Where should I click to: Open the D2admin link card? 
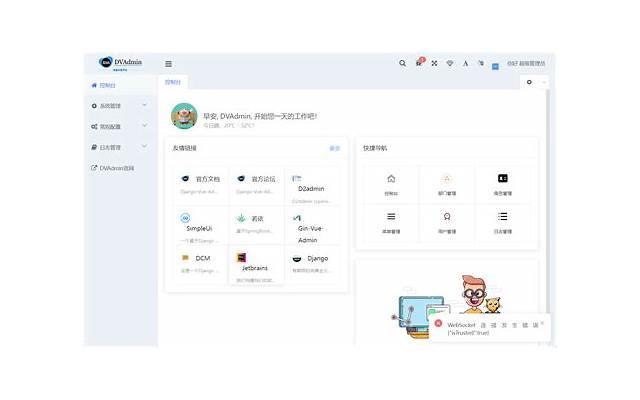pos(312,186)
